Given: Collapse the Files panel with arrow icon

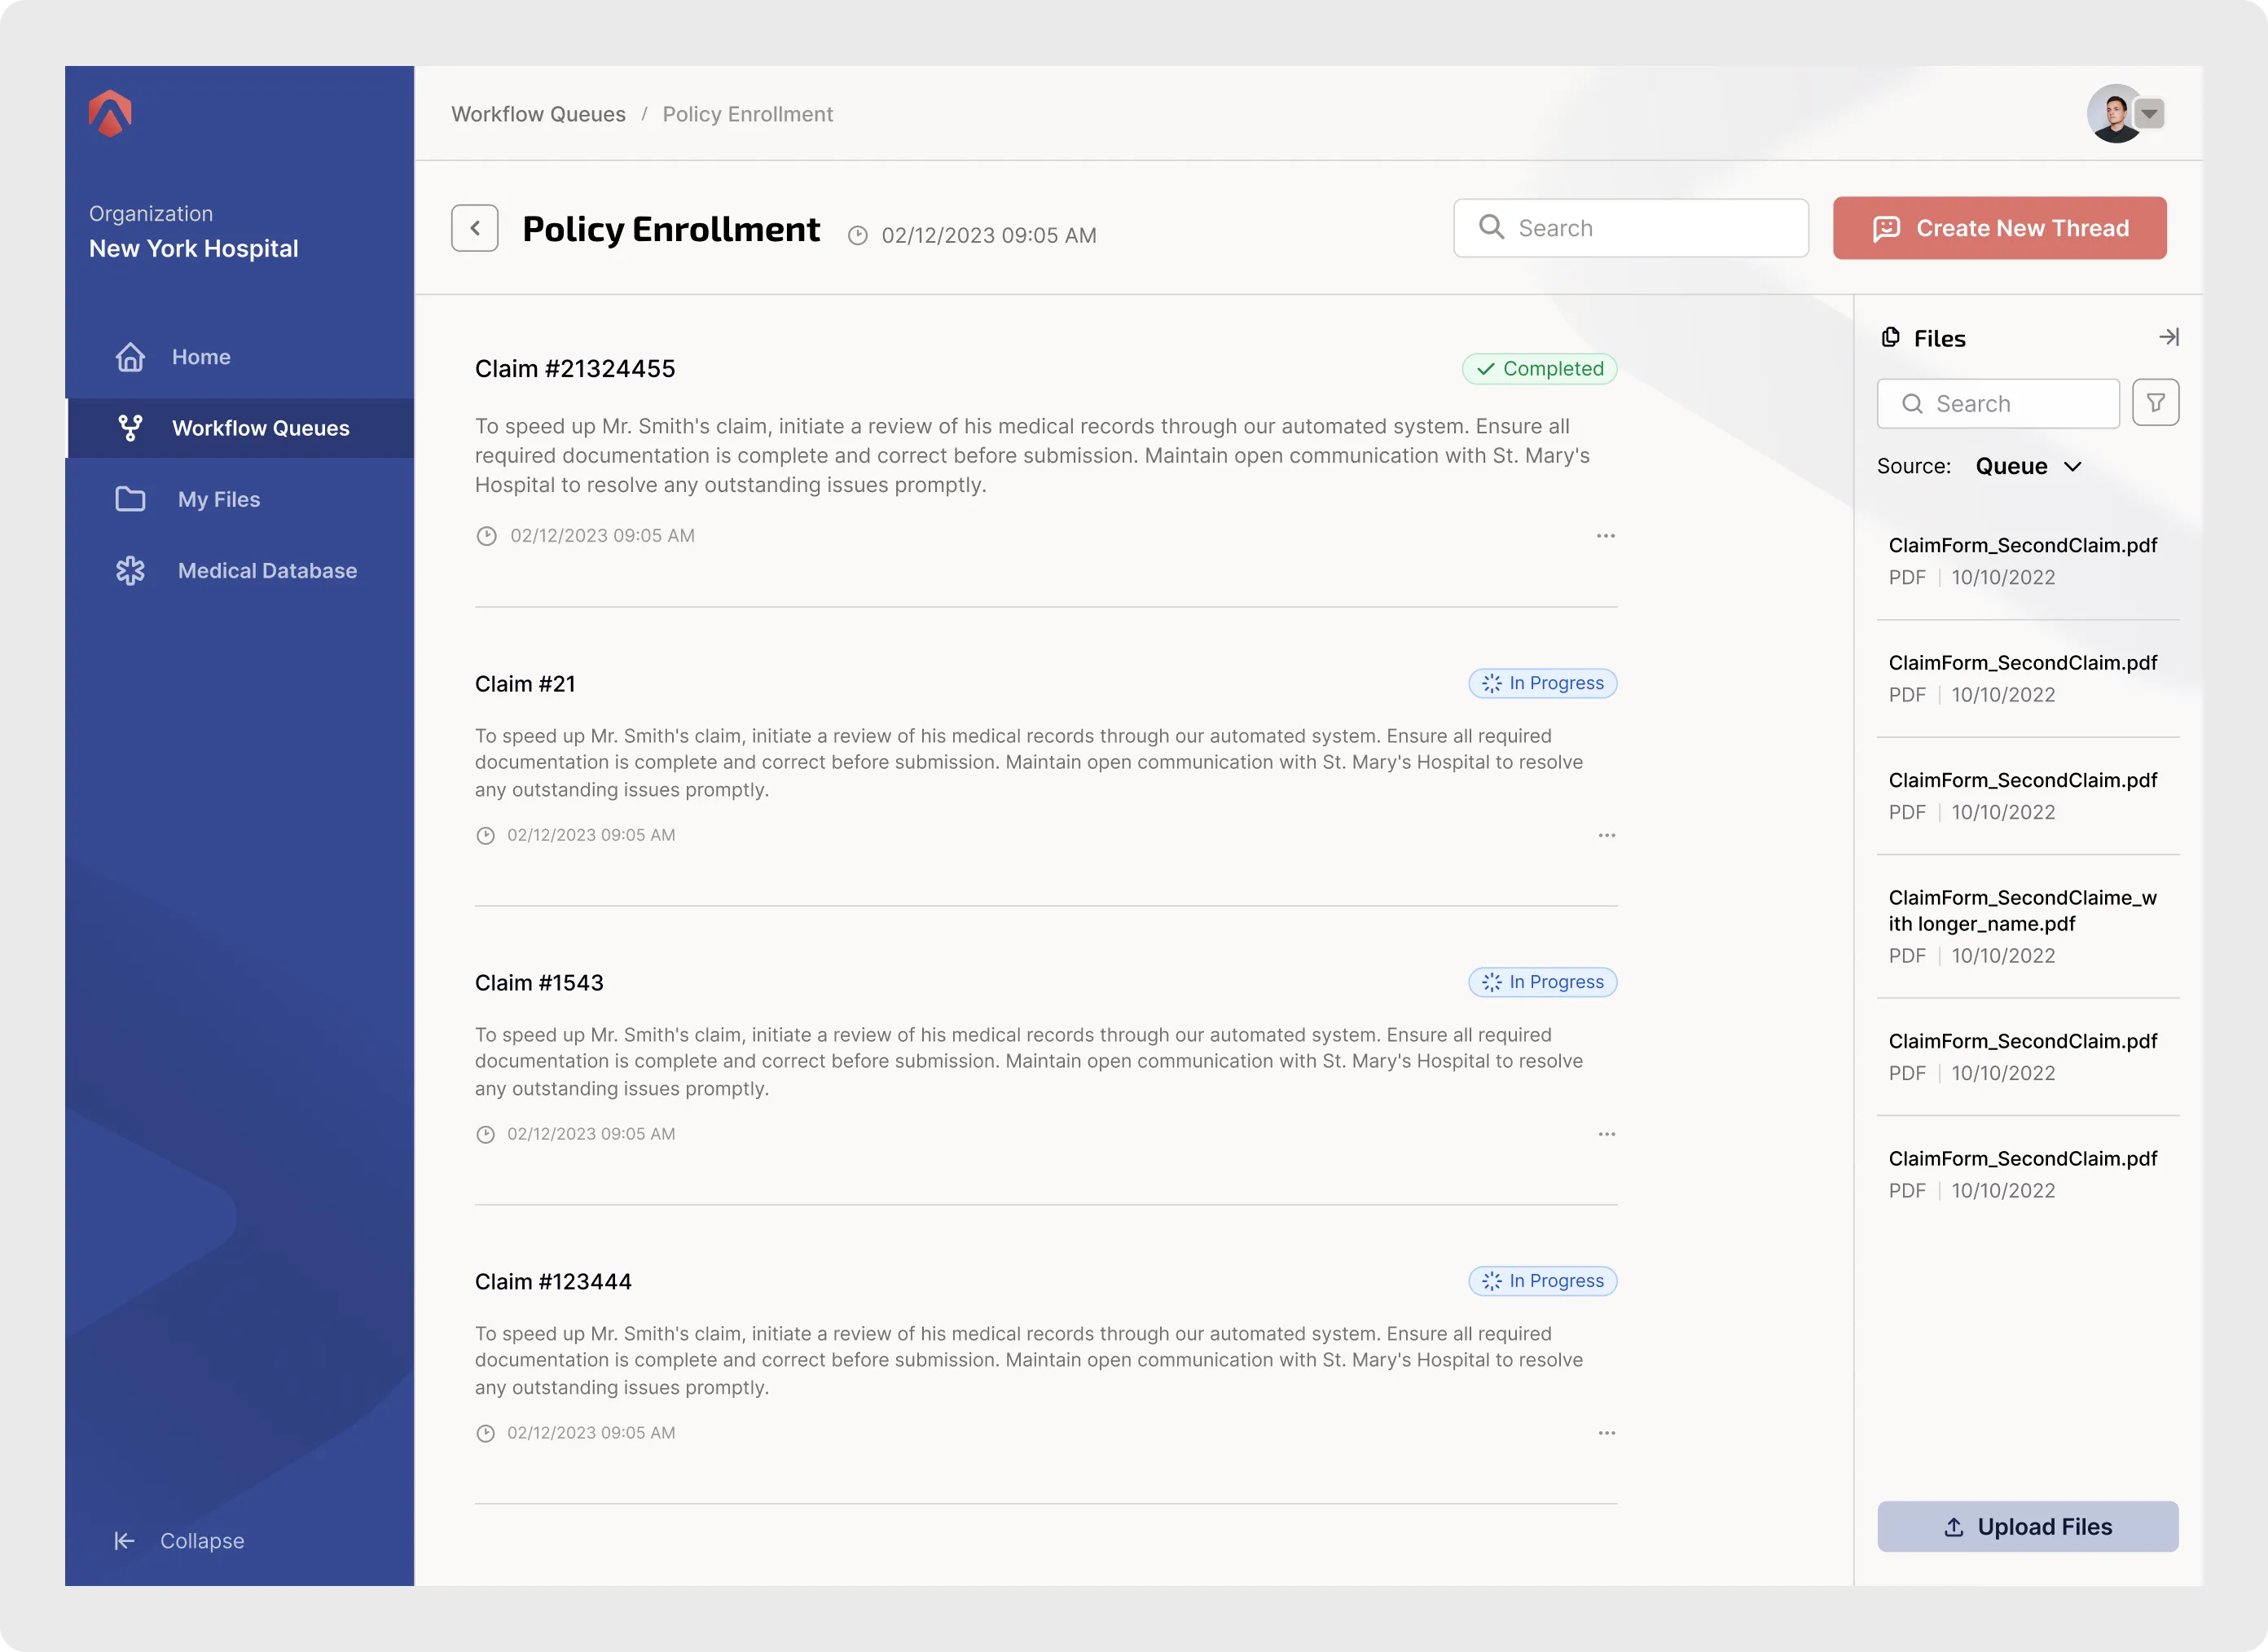Looking at the screenshot, I should 2168,337.
